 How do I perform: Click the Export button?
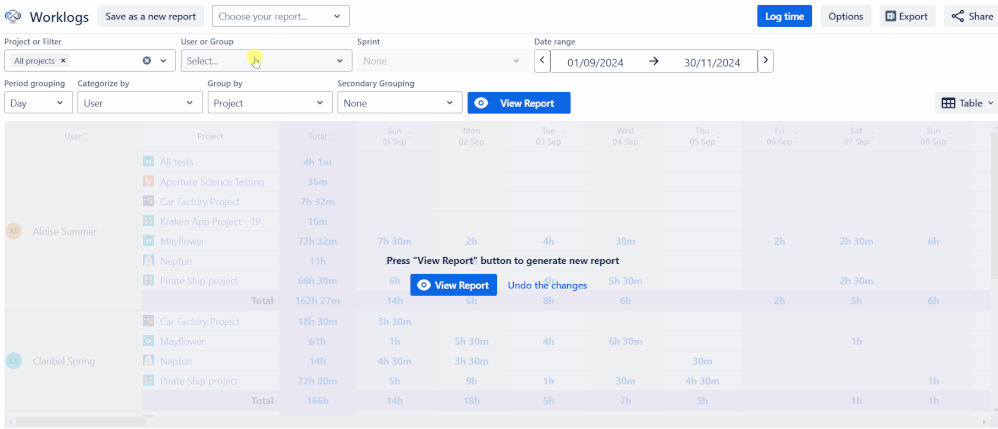click(x=908, y=17)
